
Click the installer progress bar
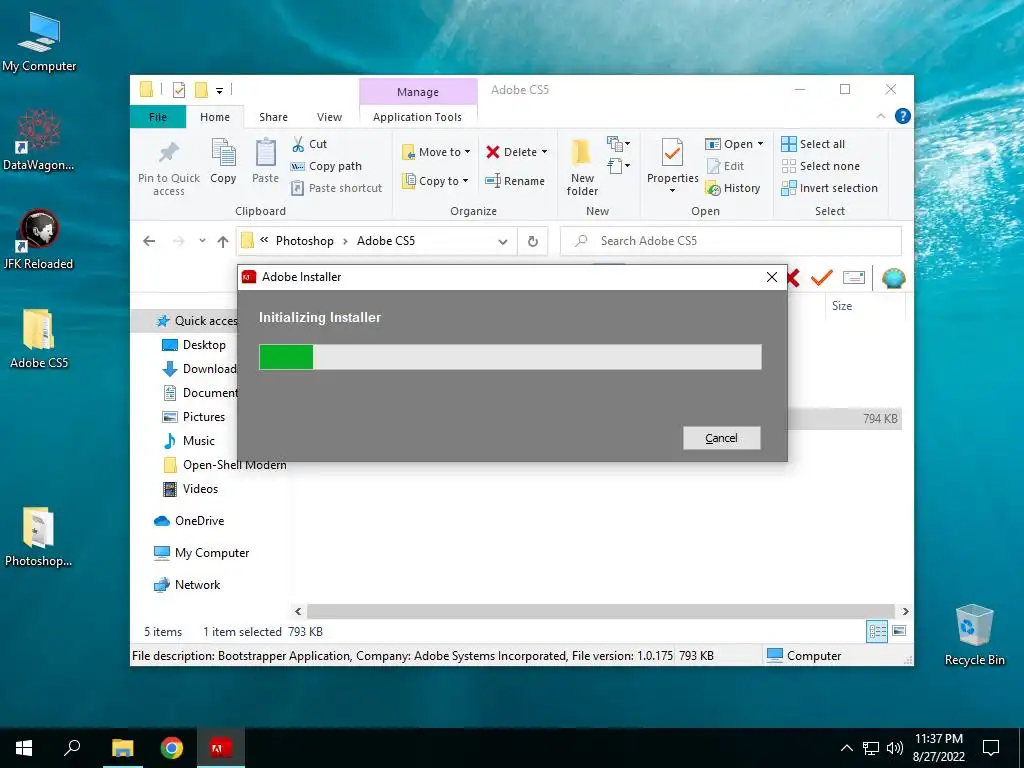click(510, 357)
